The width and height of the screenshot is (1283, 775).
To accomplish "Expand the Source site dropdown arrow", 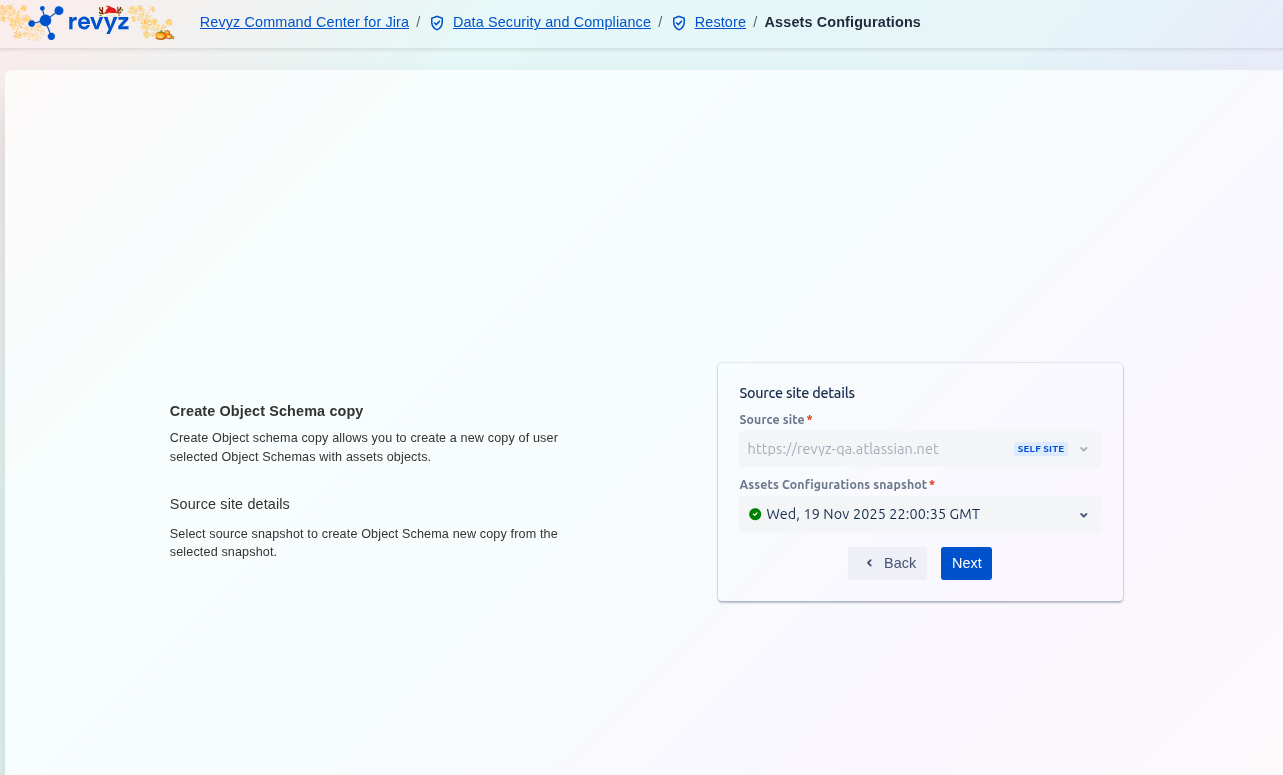I will pos(1084,449).
